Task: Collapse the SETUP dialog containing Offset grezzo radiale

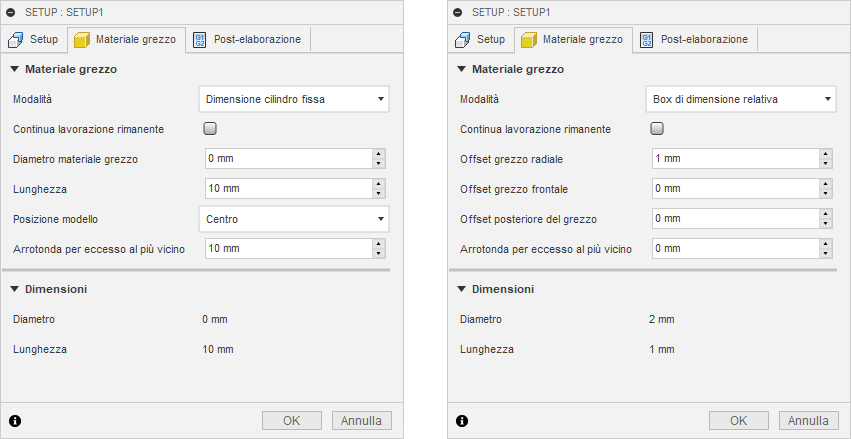Action: coord(458,11)
